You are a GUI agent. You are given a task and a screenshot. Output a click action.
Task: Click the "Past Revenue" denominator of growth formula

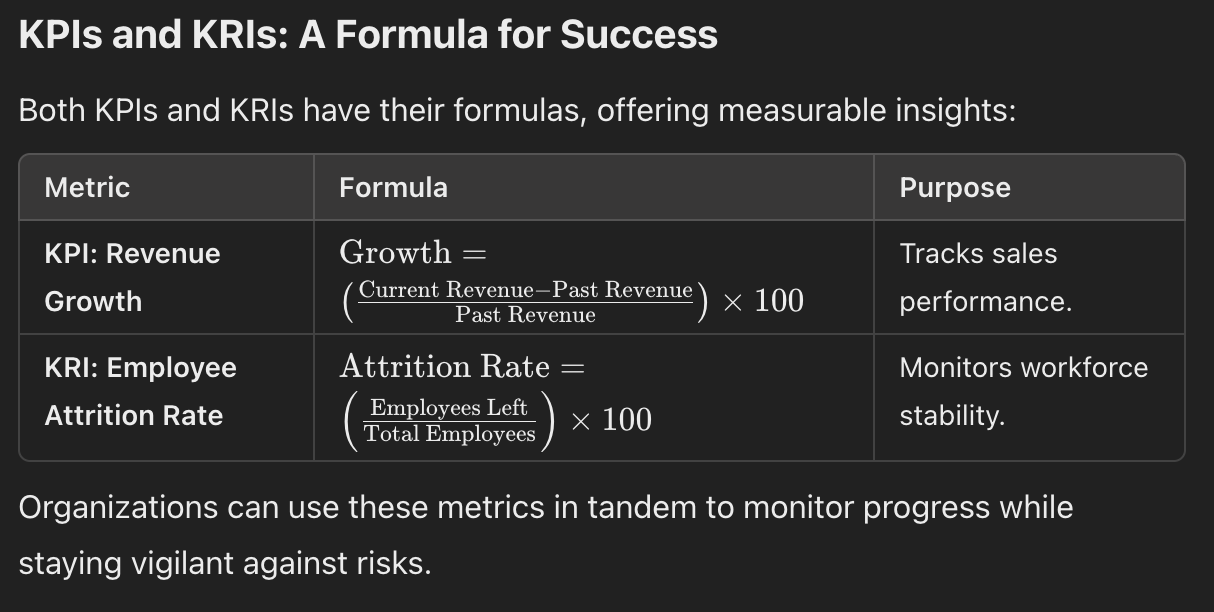(x=525, y=315)
